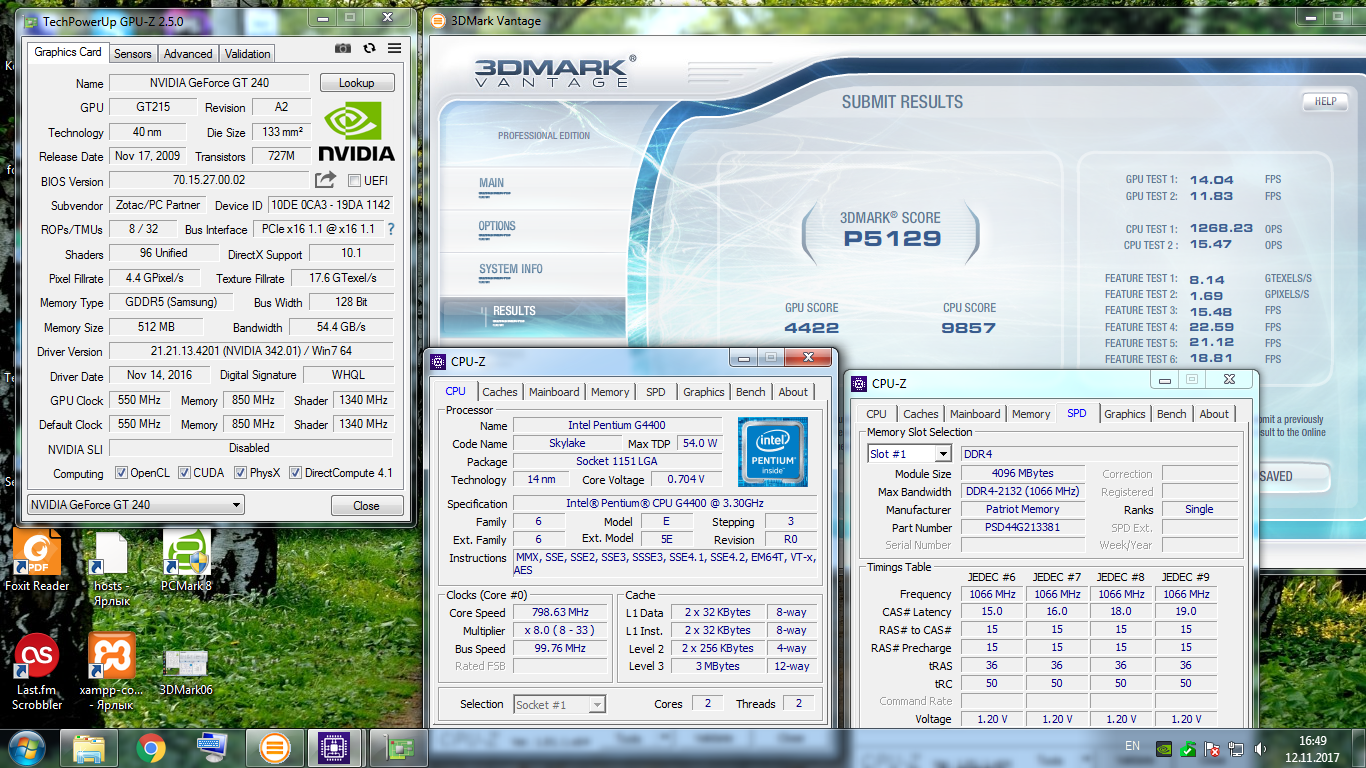
Task: Open Mainboard tab in the Processor CPU-Z window
Action: 554,392
